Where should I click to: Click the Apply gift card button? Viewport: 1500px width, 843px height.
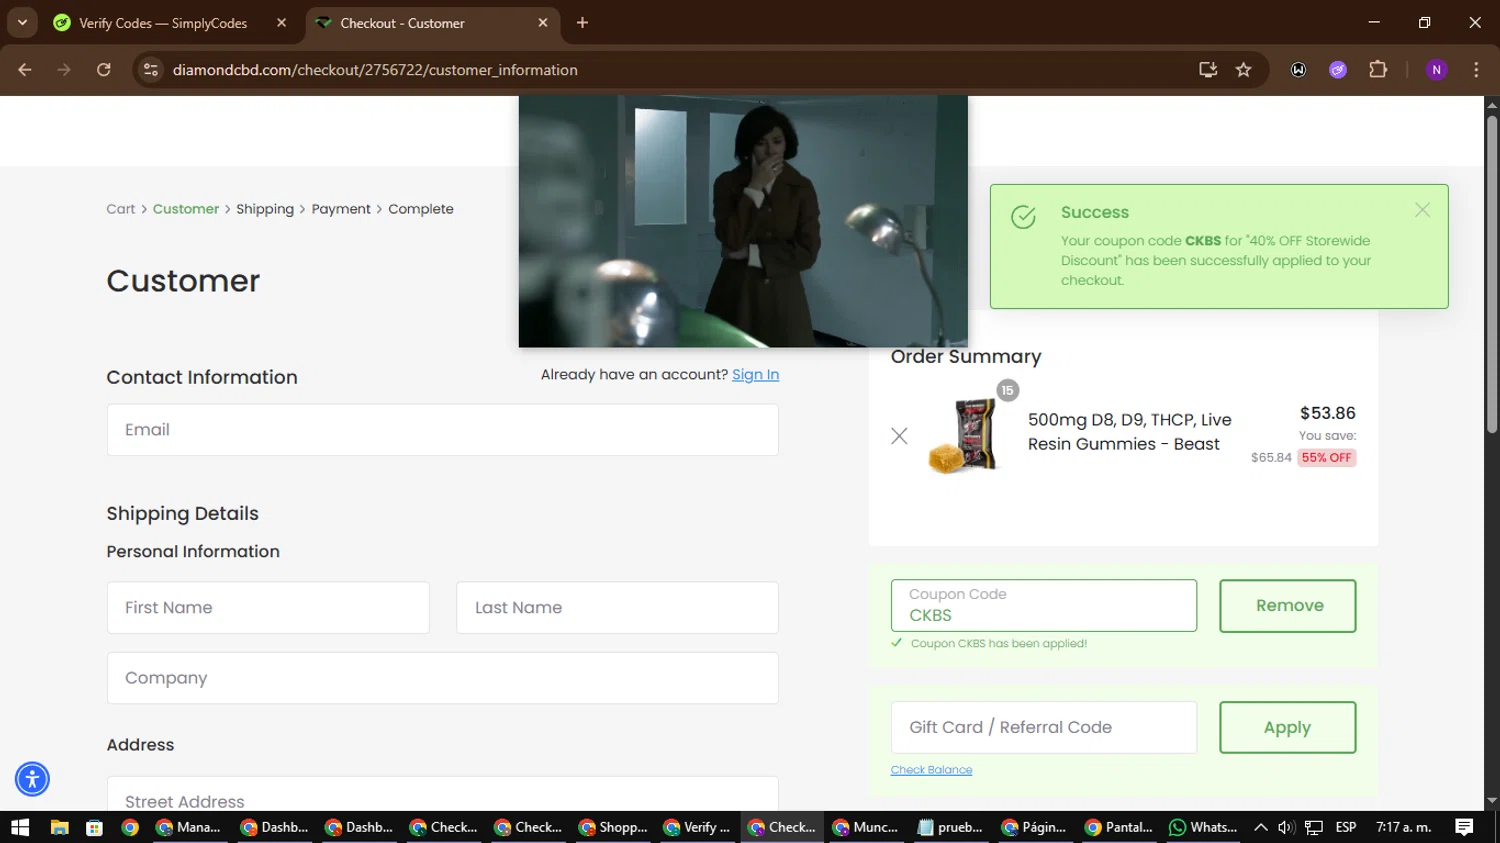[1287, 727]
